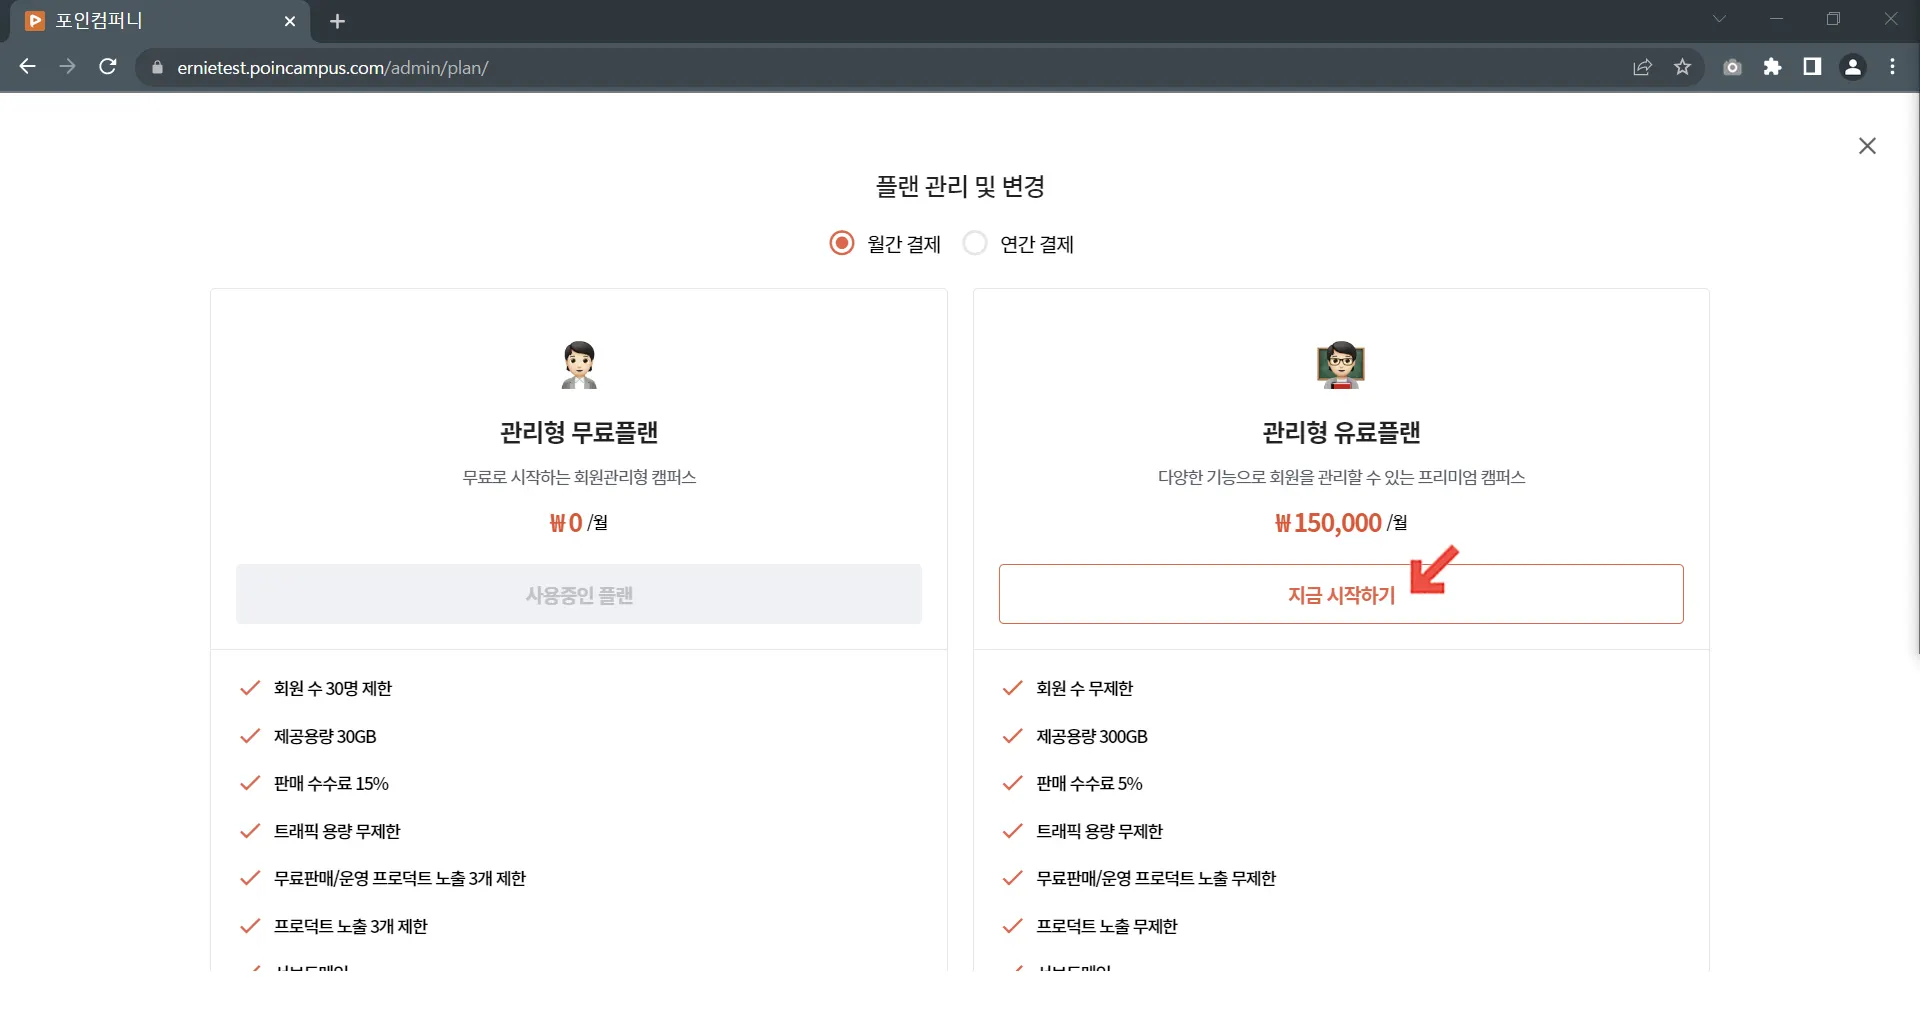Open the Chrome profile menu
The width and height of the screenshot is (1920, 1030).
pyautogui.click(x=1853, y=67)
